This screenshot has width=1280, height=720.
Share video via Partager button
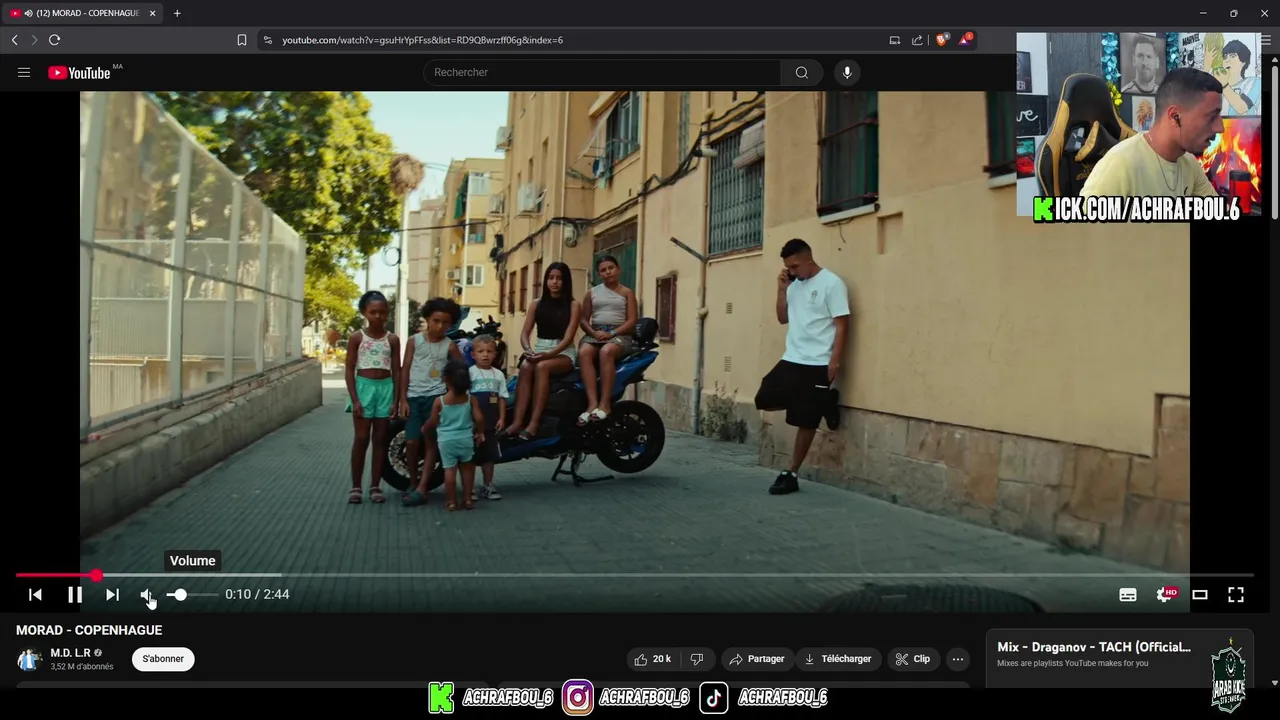(x=757, y=659)
